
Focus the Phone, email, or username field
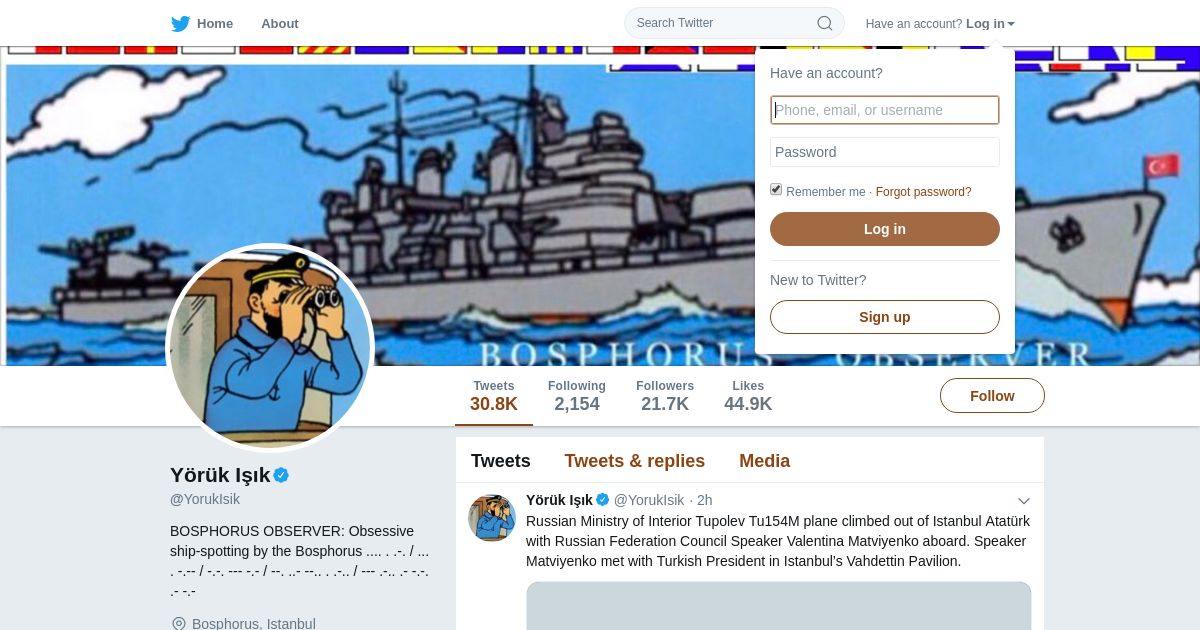coord(885,110)
